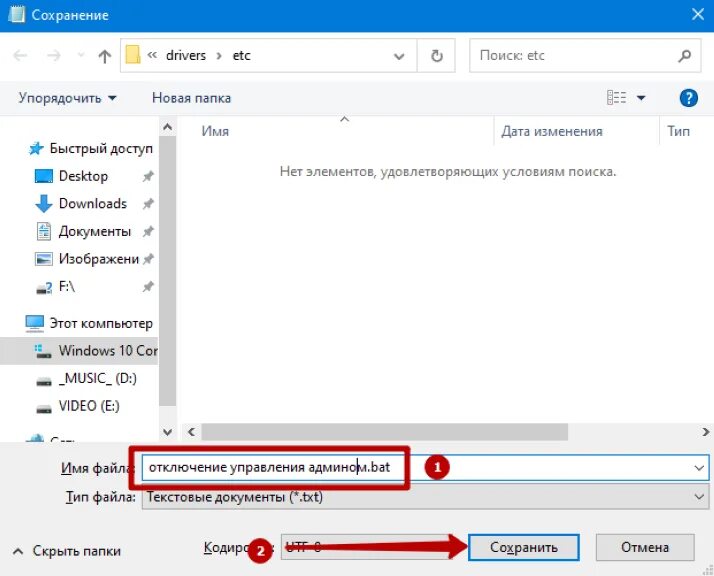This screenshot has height=576, width=714.
Task: Click the scroll-up arrow of the navigation pane
Action: tap(168, 127)
